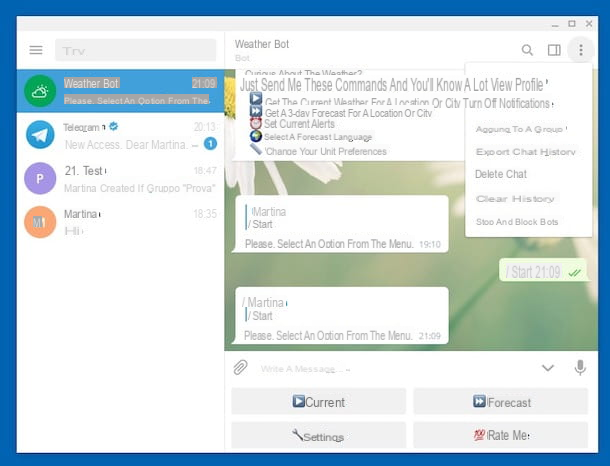Minimize the Telegram window
This screenshot has height=466, width=610.
tap(555, 25)
